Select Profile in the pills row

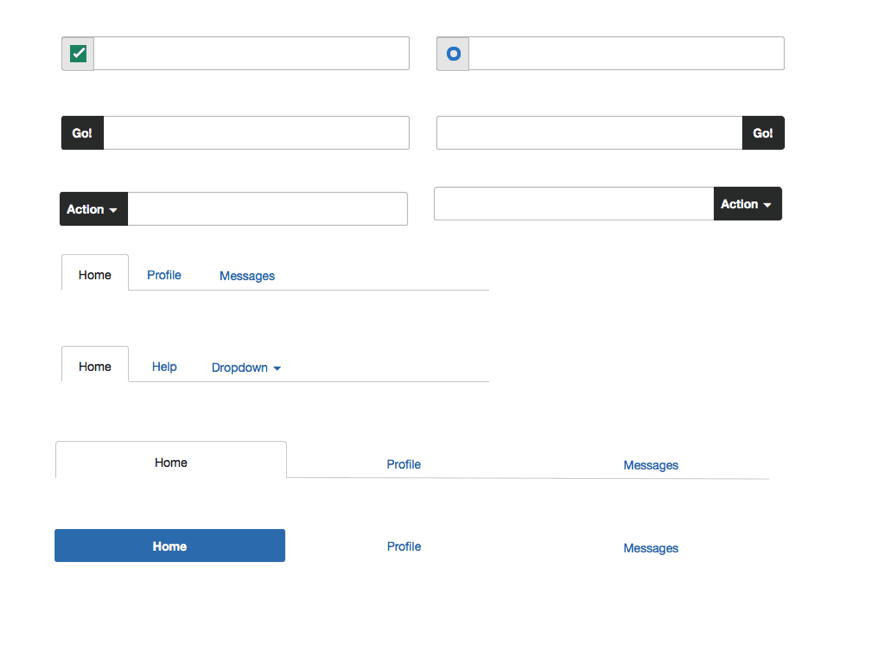click(404, 547)
